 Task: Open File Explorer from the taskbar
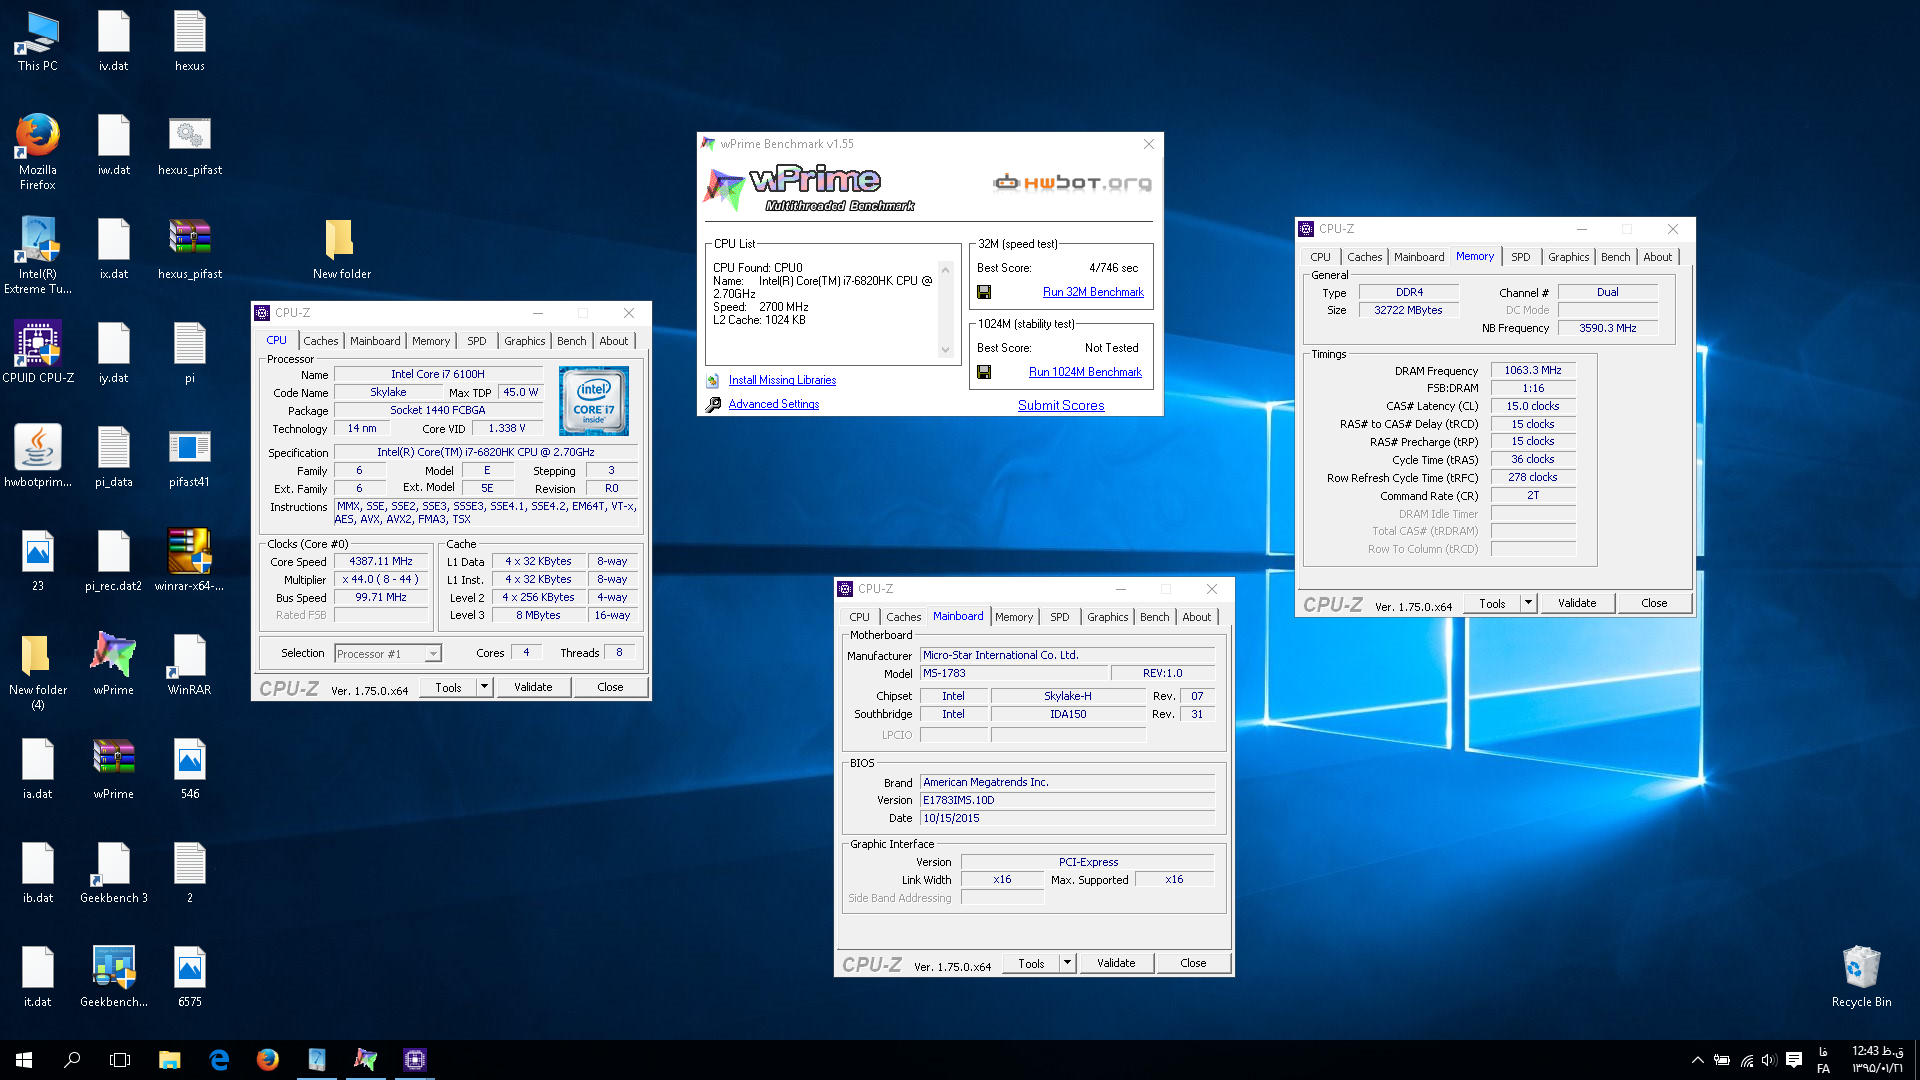pos(169,1060)
